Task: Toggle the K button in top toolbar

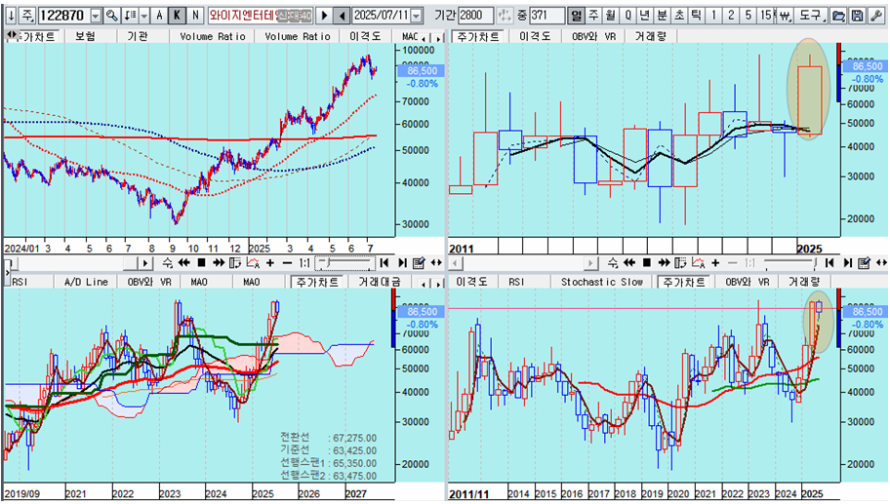Action: point(177,16)
